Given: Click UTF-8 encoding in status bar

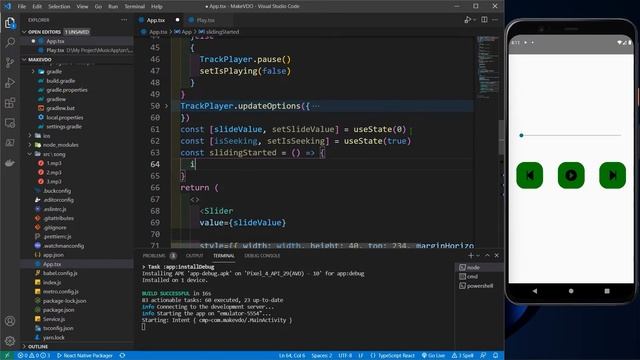Looking at the screenshot, I should click(345, 356).
